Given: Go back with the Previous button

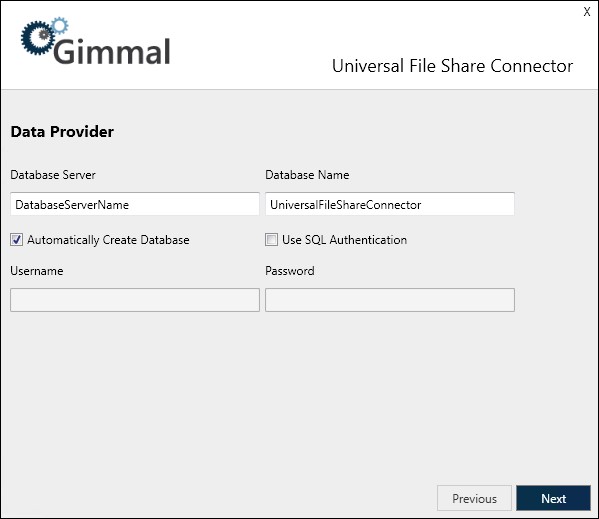Looking at the screenshot, I should pyautogui.click(x=474, y=498).
